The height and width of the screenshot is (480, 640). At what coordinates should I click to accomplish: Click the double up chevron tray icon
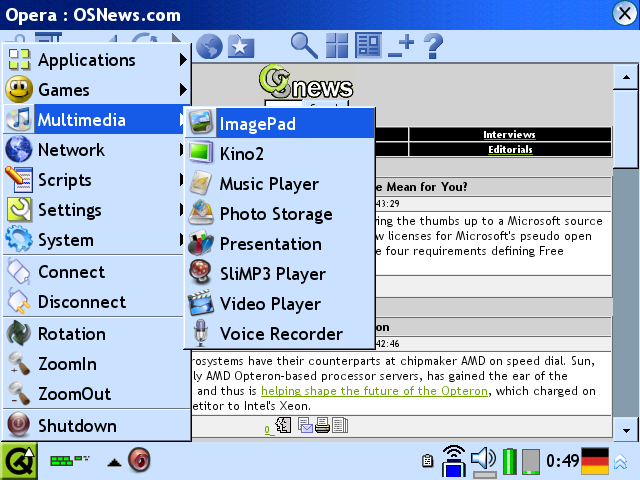621,462
